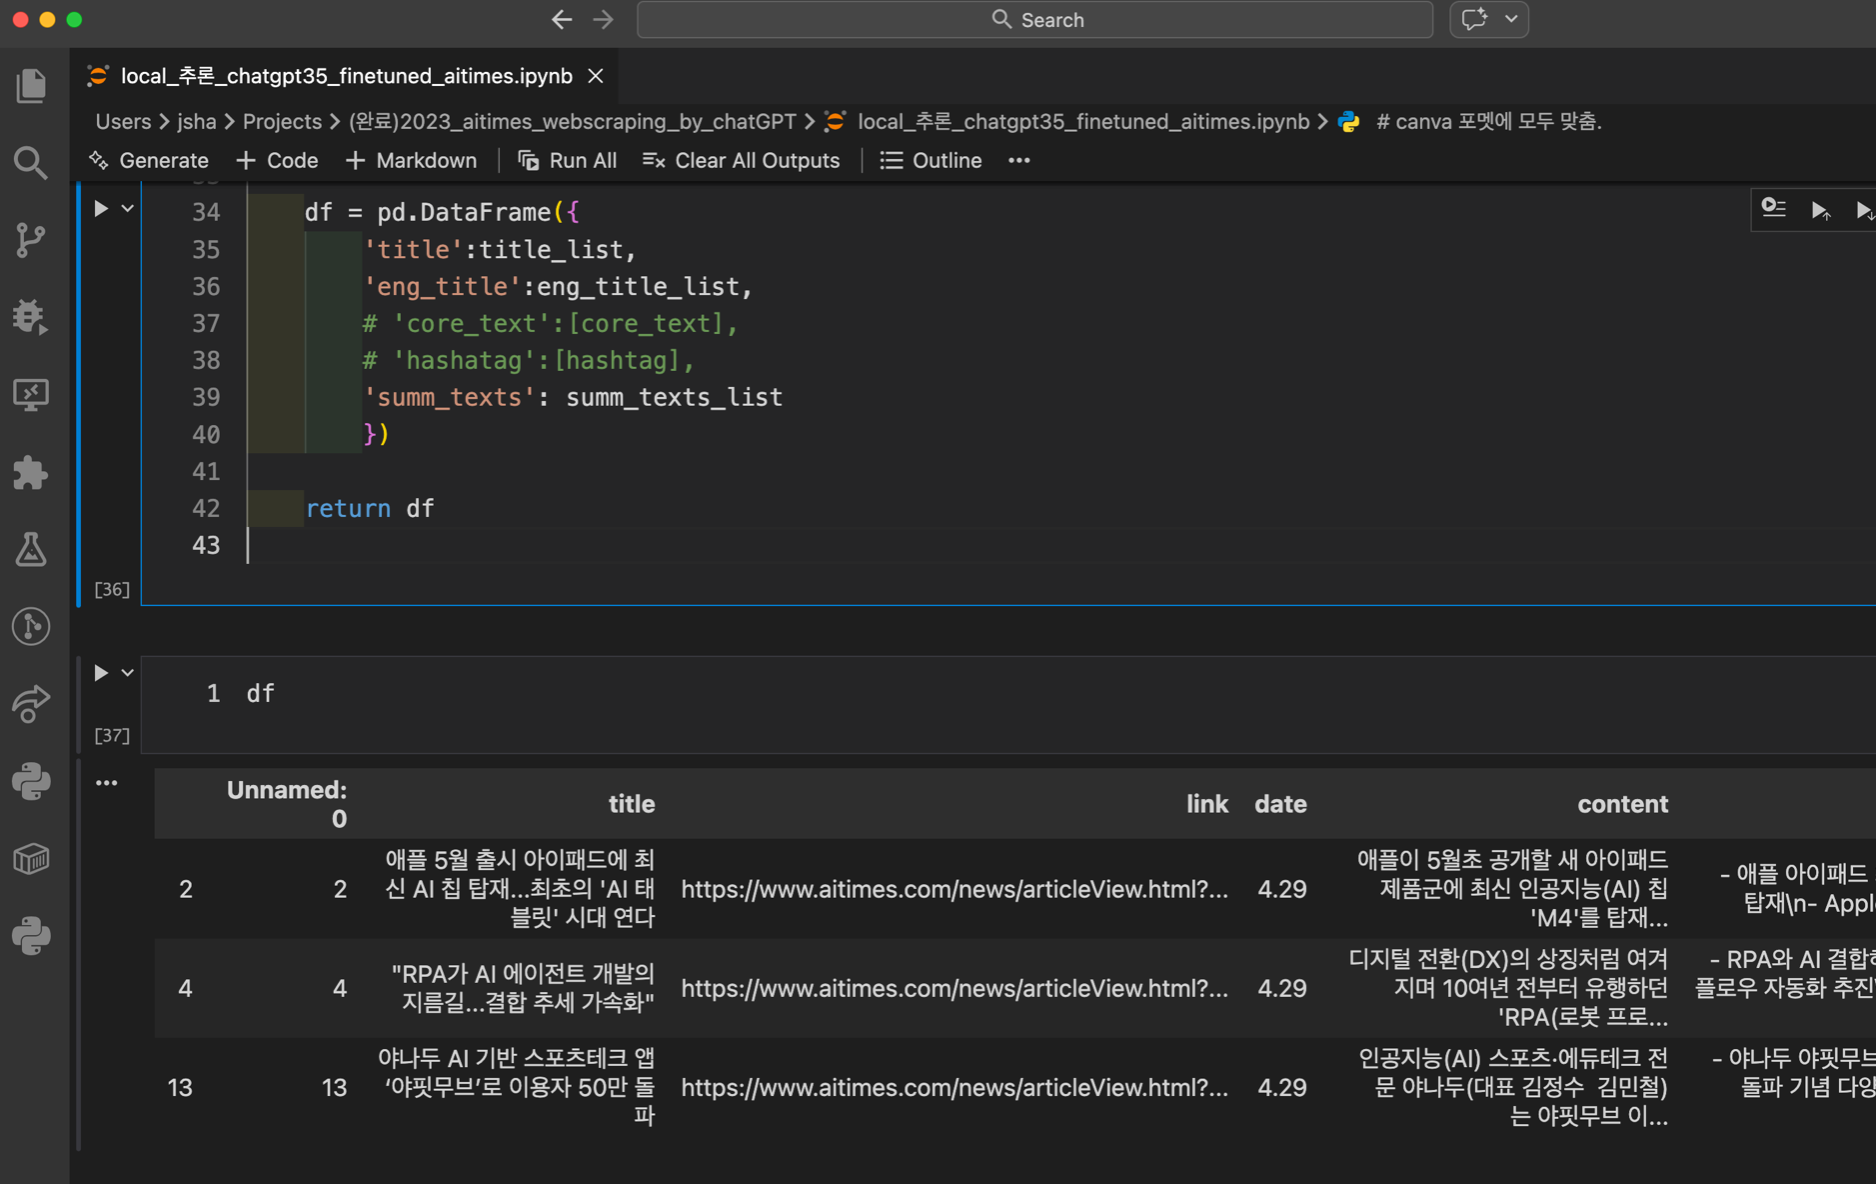The width and height of the screenshot is (1876, 1184).
Task: Click the 'content' column header
Action: click(x=1622, y=804)
